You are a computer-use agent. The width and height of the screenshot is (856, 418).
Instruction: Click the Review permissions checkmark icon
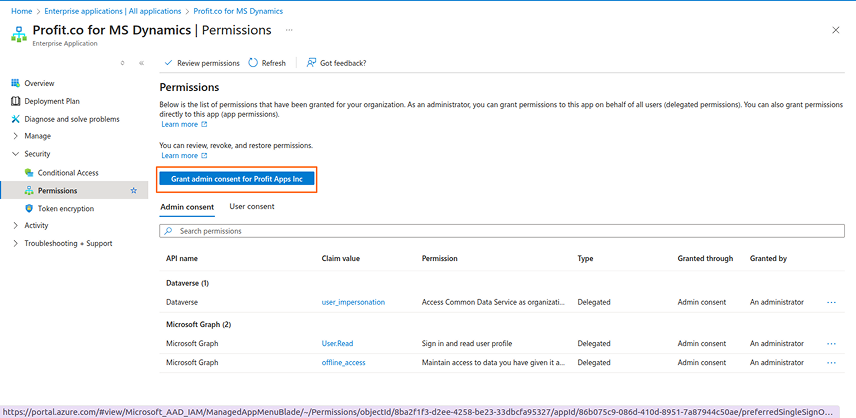168,63
